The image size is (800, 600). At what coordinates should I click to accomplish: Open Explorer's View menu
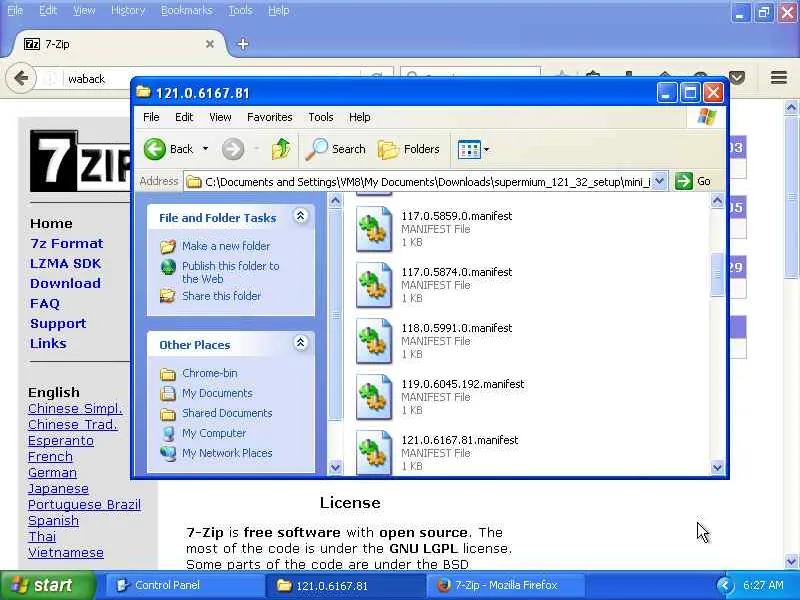(220, 117)
